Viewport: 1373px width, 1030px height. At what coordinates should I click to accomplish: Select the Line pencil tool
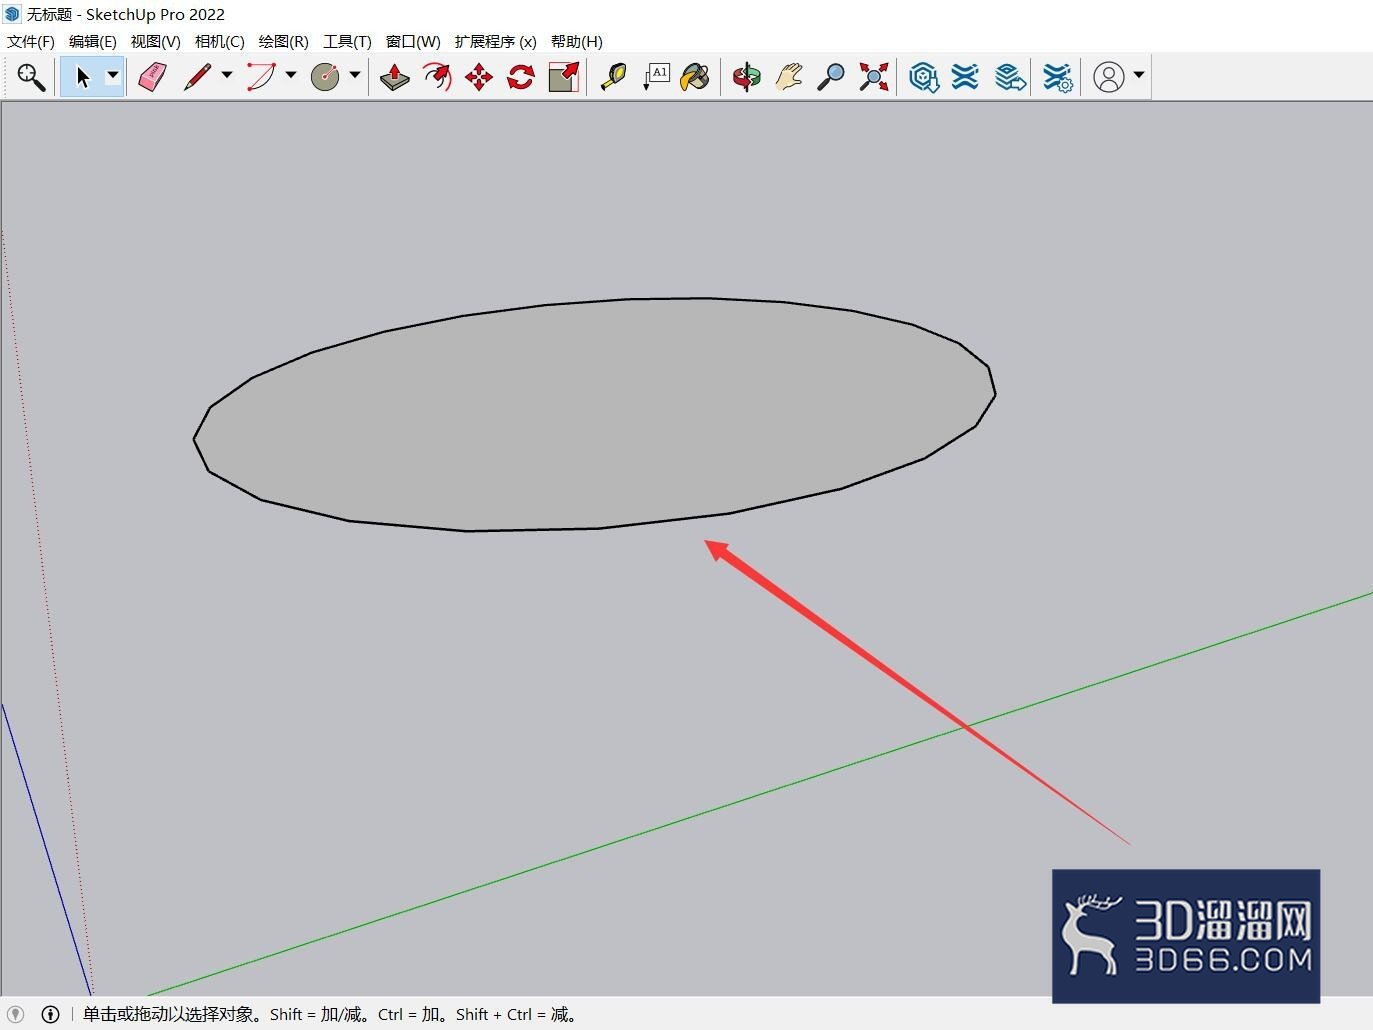pyautogui.click(x=197, y=77)
